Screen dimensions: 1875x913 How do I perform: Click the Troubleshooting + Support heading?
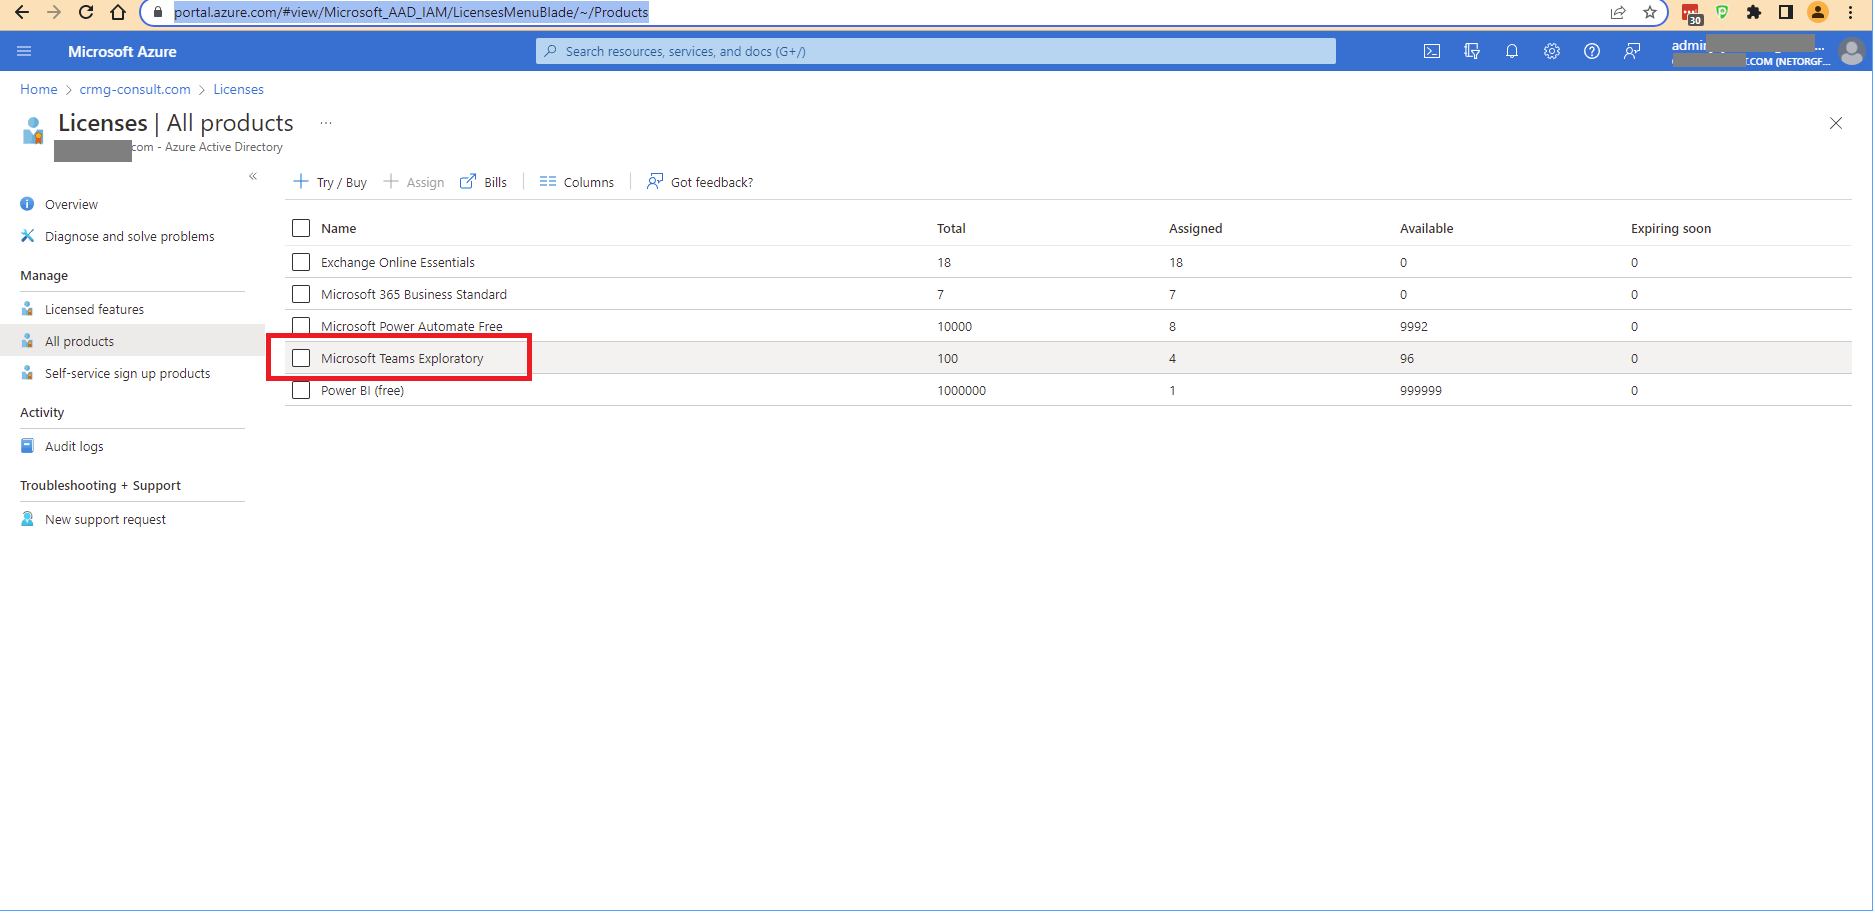100,485
